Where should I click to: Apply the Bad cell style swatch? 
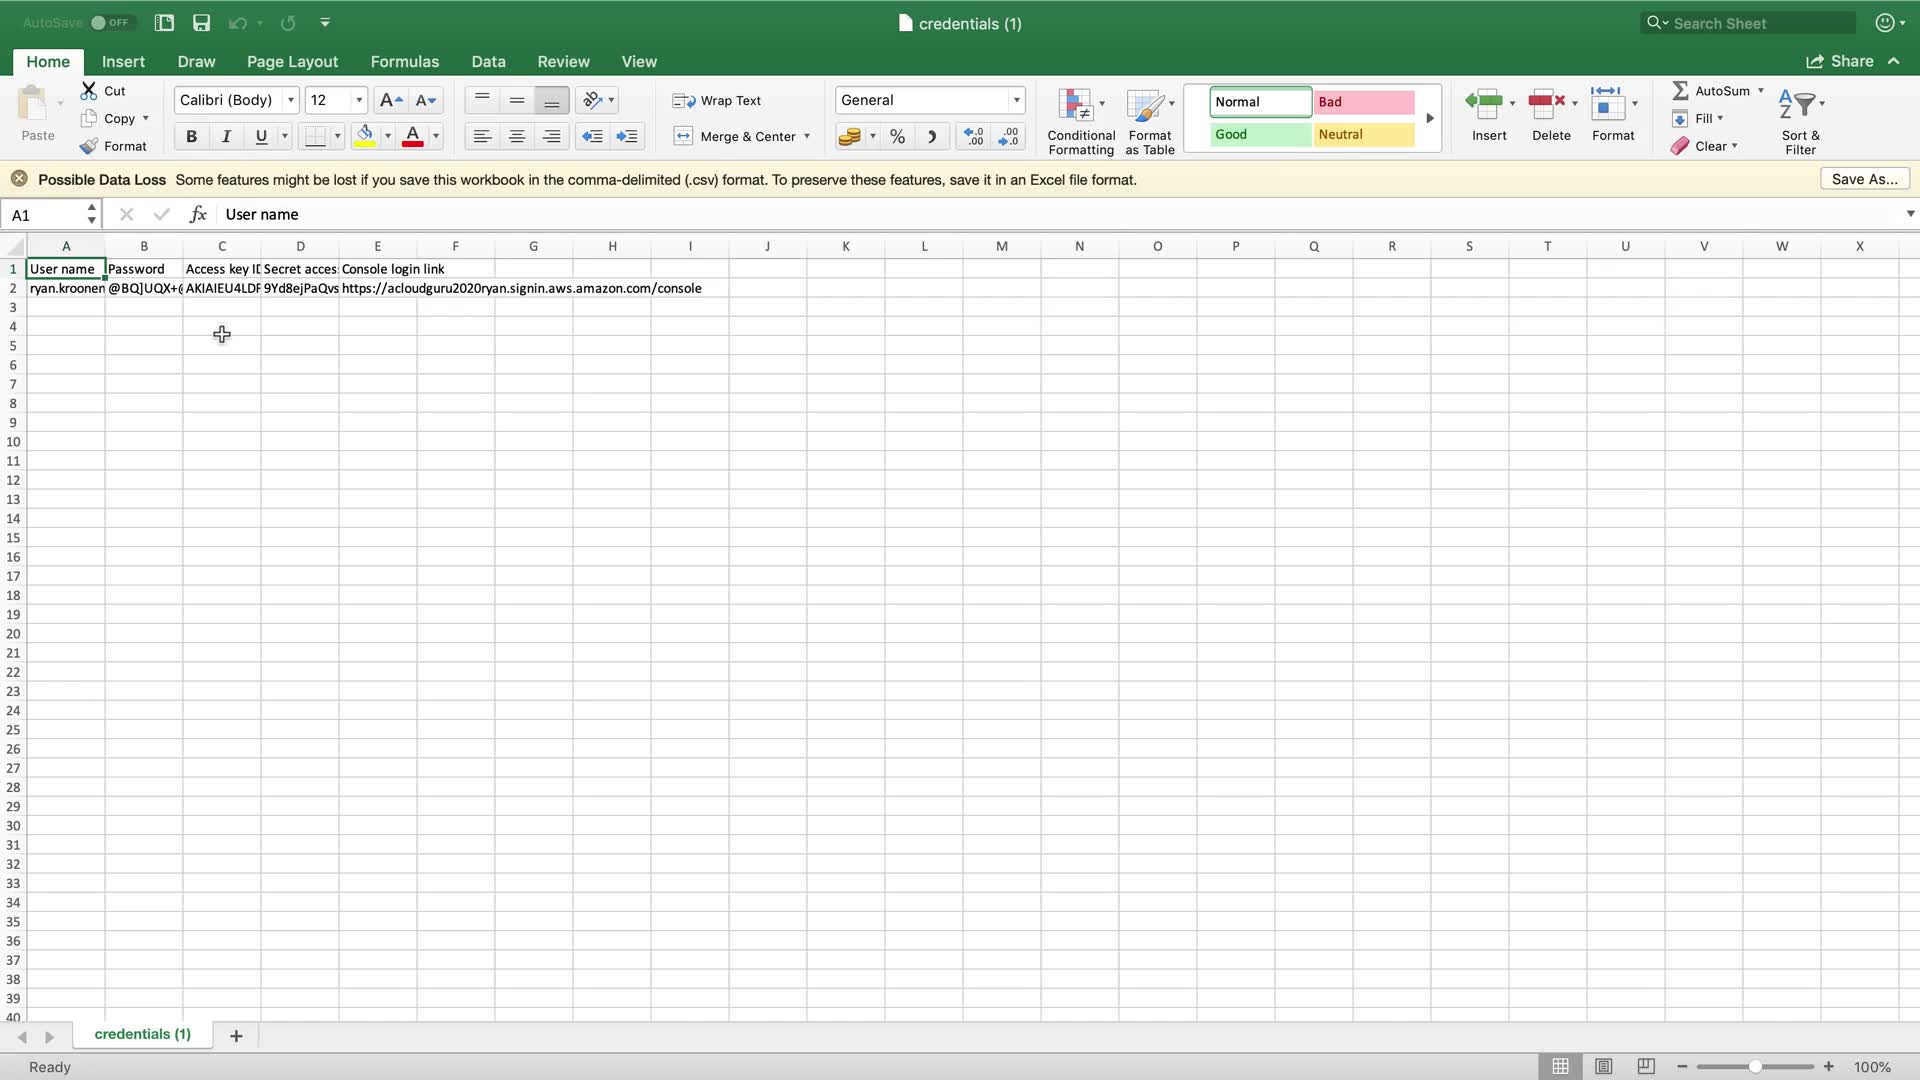point(1363,102)
